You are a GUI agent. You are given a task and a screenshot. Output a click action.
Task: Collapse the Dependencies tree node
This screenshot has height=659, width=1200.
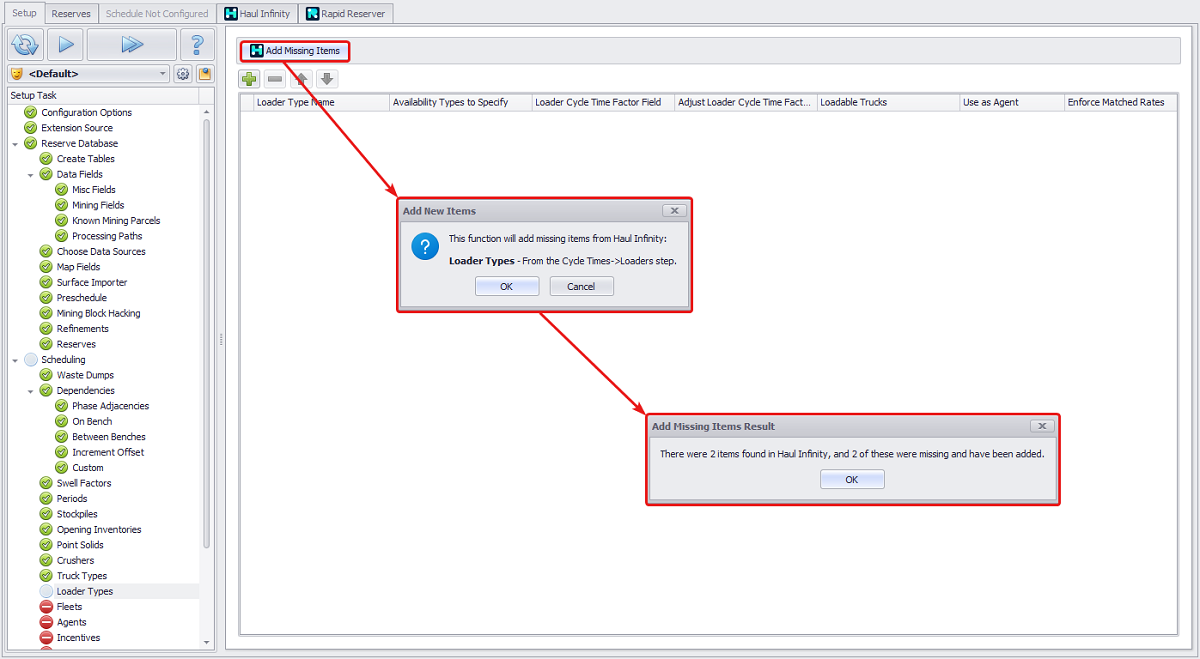click(30, 391)
